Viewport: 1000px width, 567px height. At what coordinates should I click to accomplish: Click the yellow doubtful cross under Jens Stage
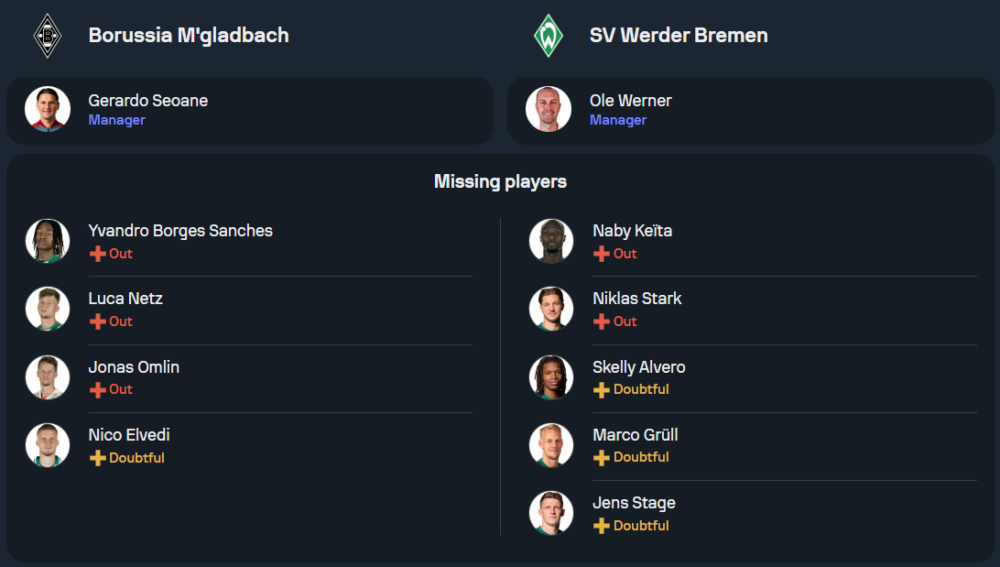coord(601,526)
